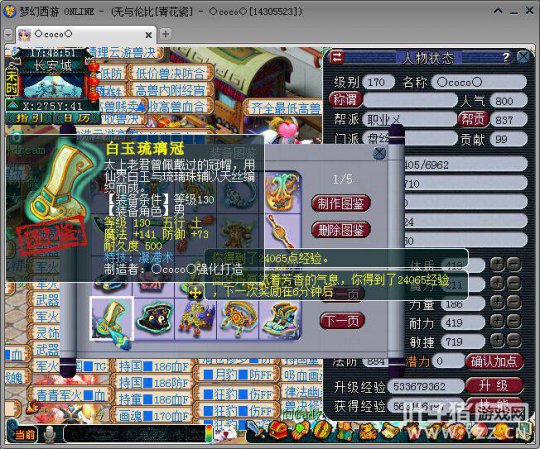
Task: Select the black yin-yang hat icon
Action: coord(154,318)
